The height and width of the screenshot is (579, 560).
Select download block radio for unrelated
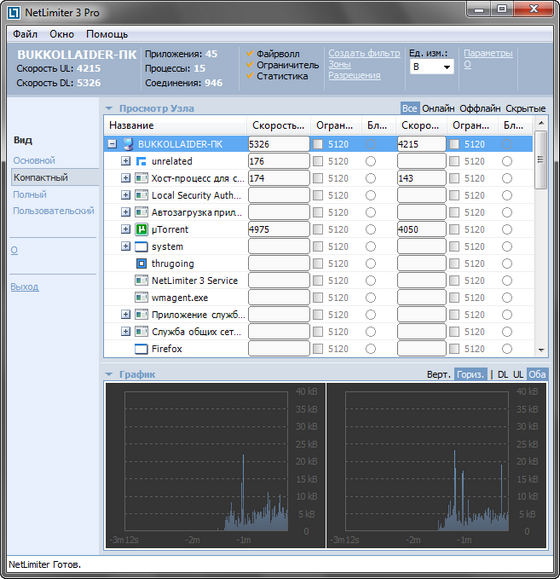pyautogui.click(x=371, y=161)
